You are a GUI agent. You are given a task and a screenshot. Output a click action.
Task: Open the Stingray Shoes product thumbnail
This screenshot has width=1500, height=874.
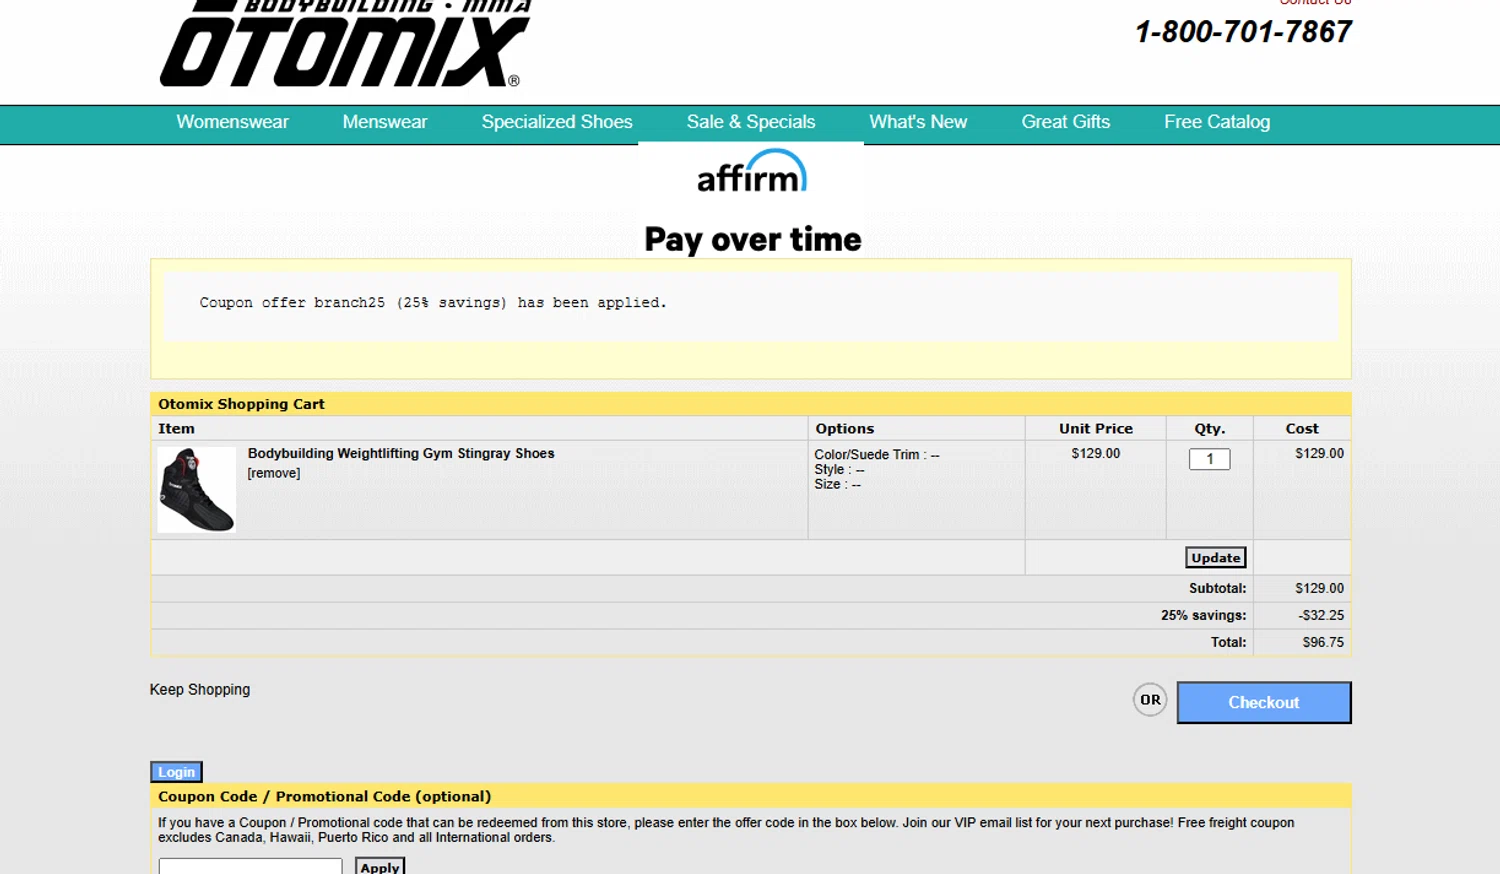click(x=197, y=489)
